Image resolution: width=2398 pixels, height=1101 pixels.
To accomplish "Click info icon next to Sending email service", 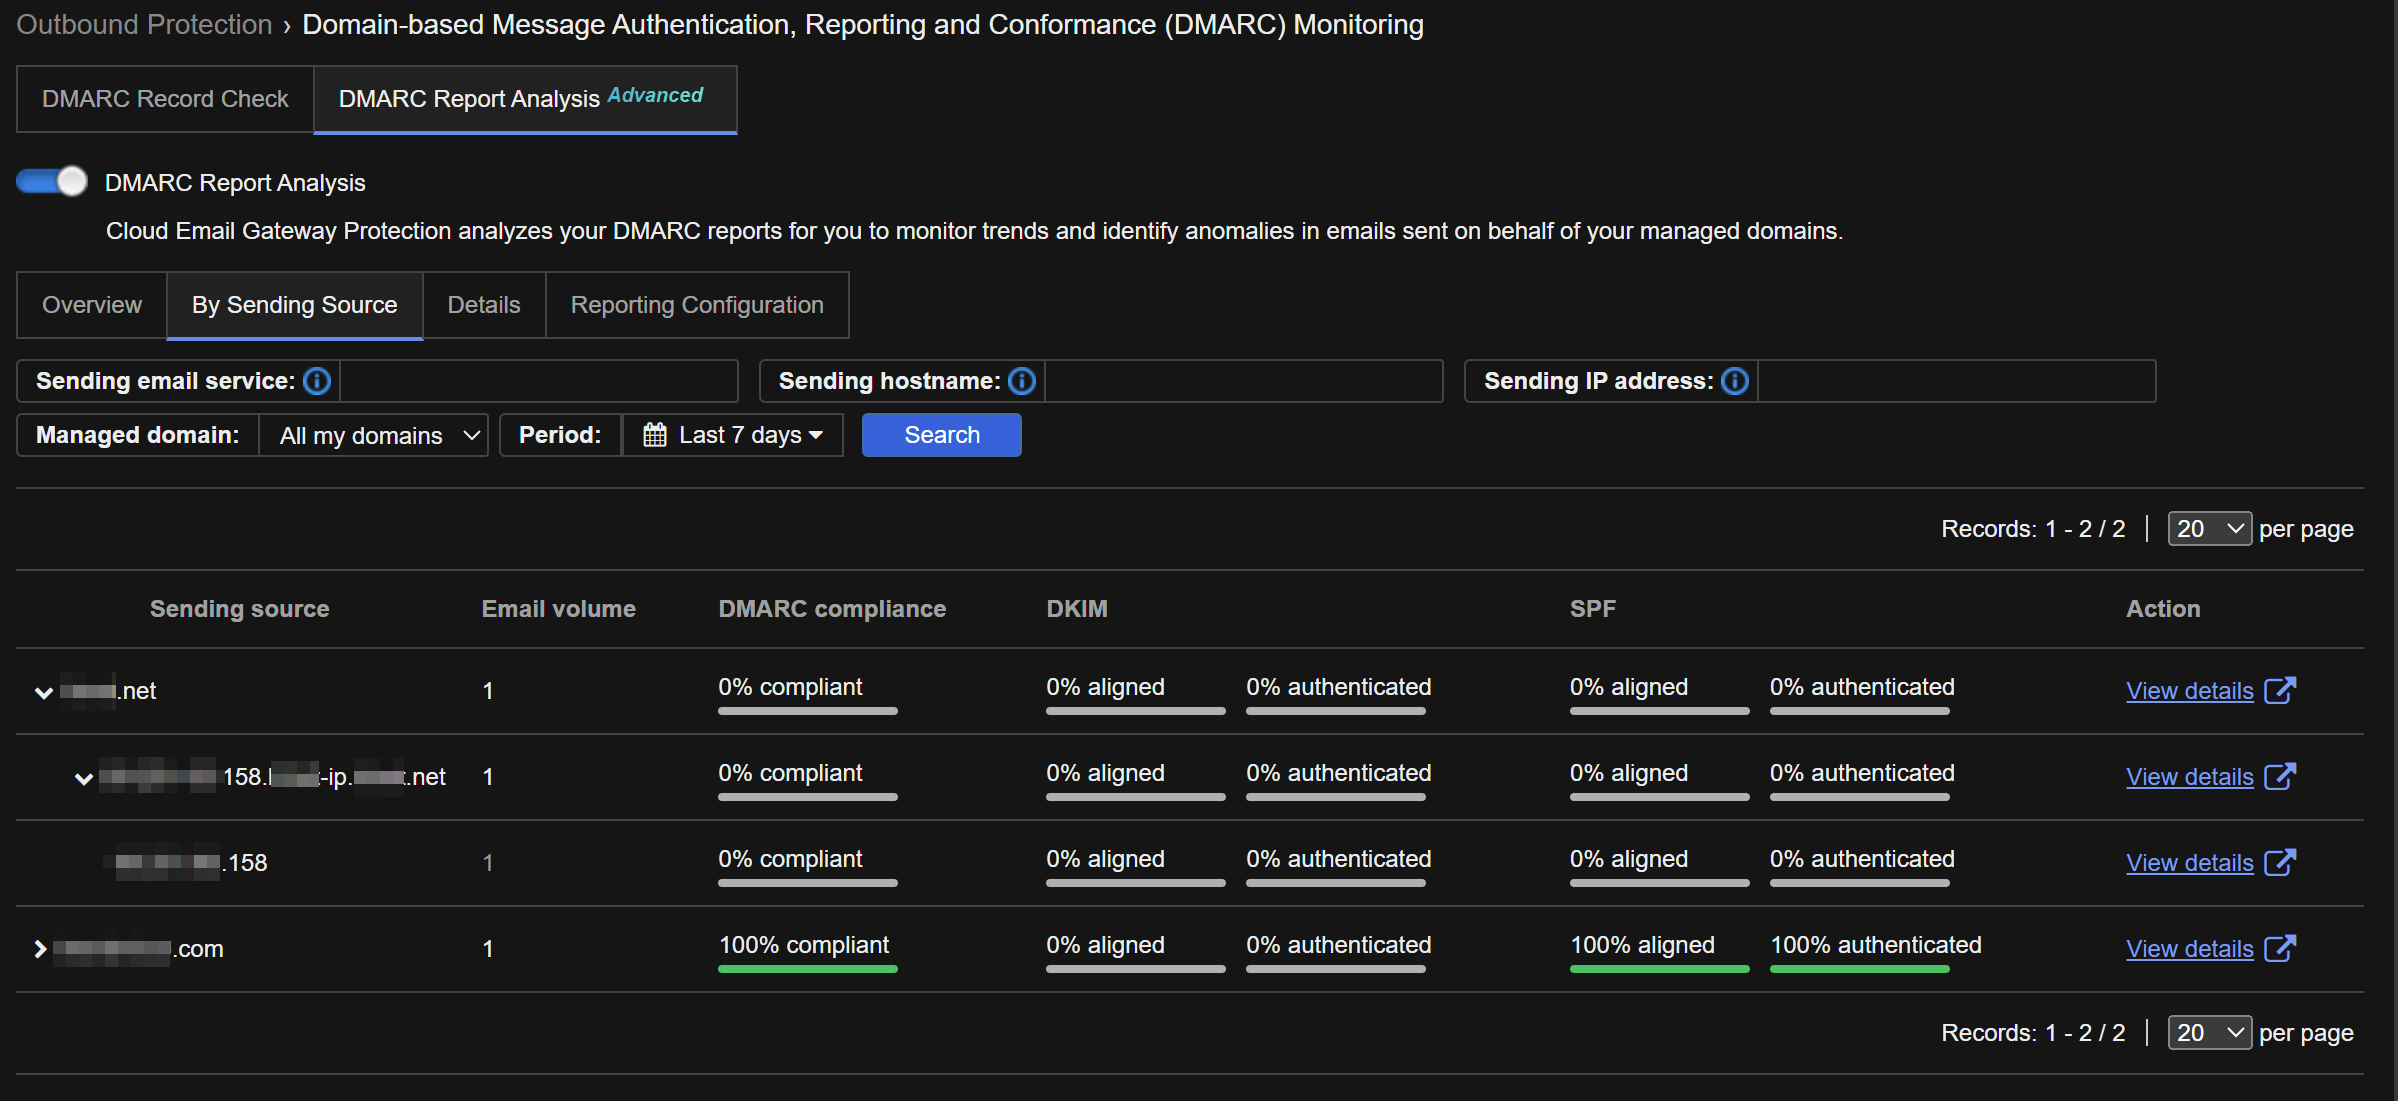I will pos(317,381).
